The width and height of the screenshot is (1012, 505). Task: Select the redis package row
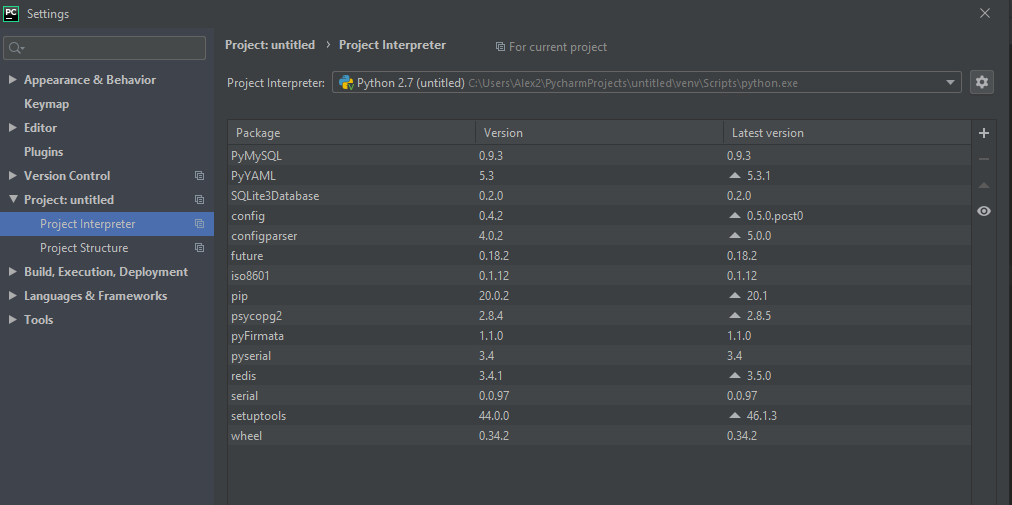click(599, 376)
